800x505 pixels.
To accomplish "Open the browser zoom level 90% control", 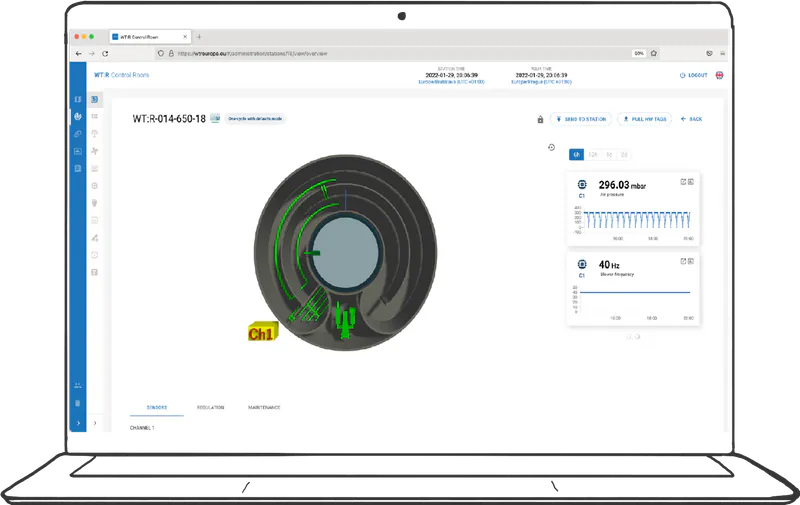I will 638,53.
